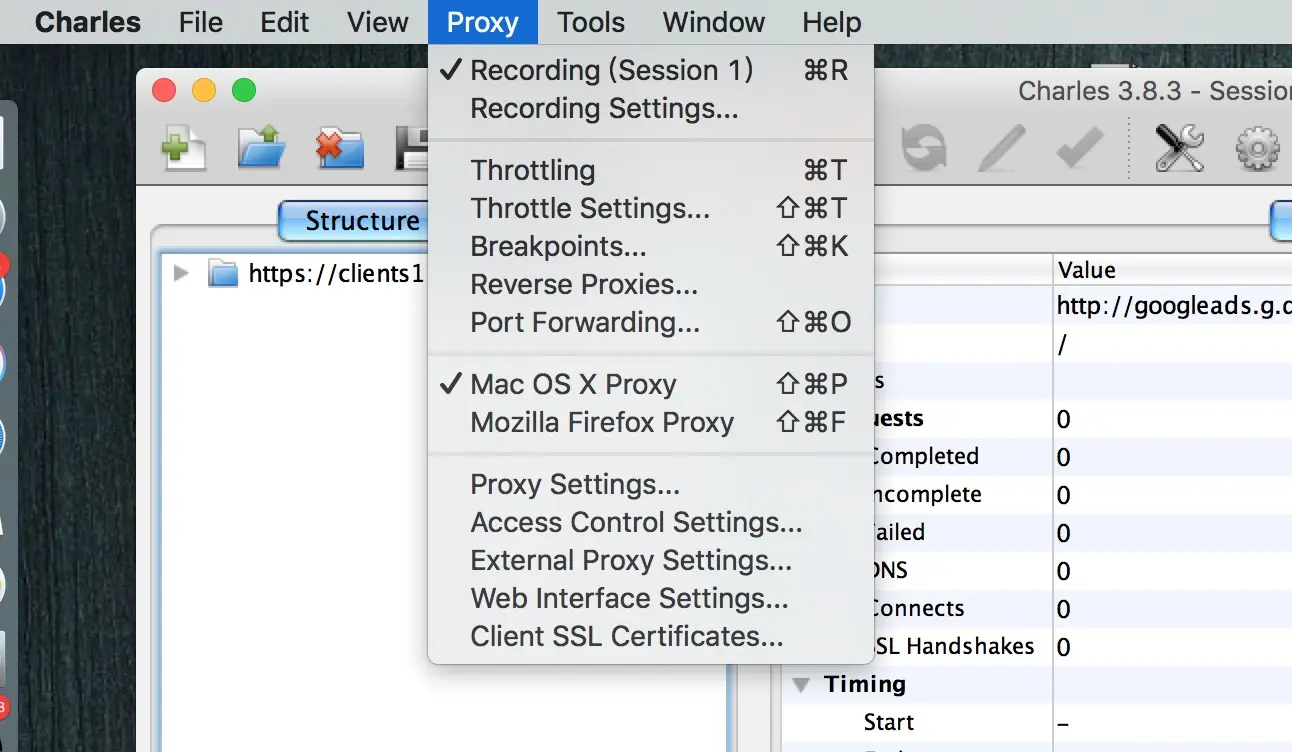This screenshot has height=752, width=1292.
Task: Select the http://googleads.g value cell
Action: coord(1172,307)
